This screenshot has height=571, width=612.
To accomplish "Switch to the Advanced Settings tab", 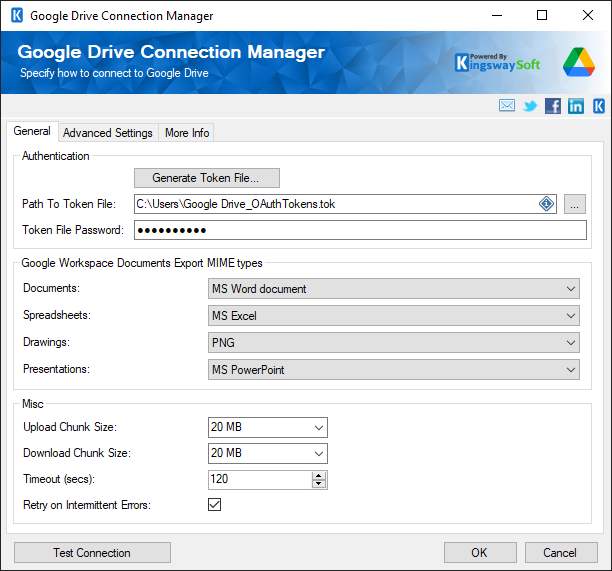I will (x=108, y=133).
